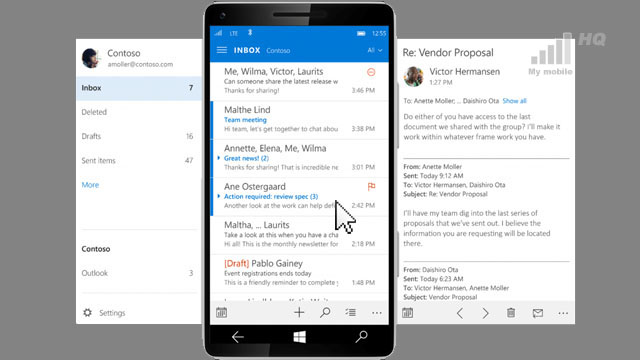Compose new mail with the plus icon
The width and height of the screenshot is (640, 360).
point(299,313)
